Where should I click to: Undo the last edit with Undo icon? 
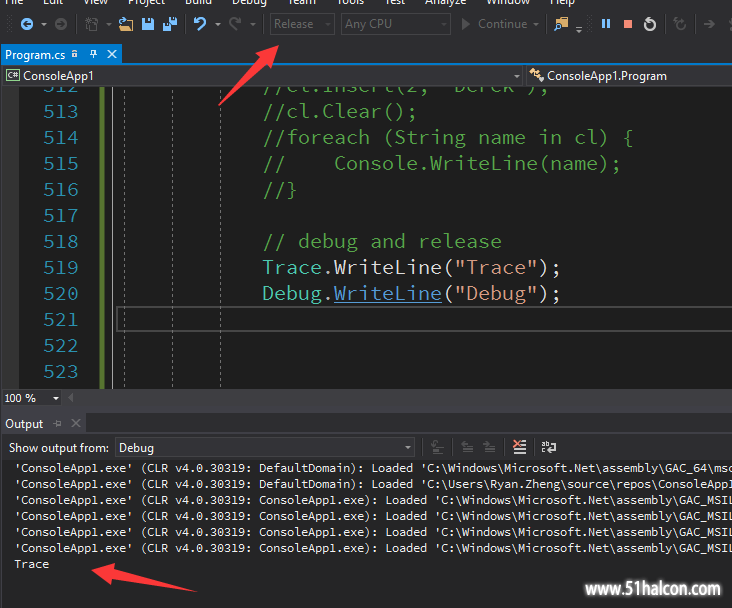pyautogui.click(x=200, y=24)
